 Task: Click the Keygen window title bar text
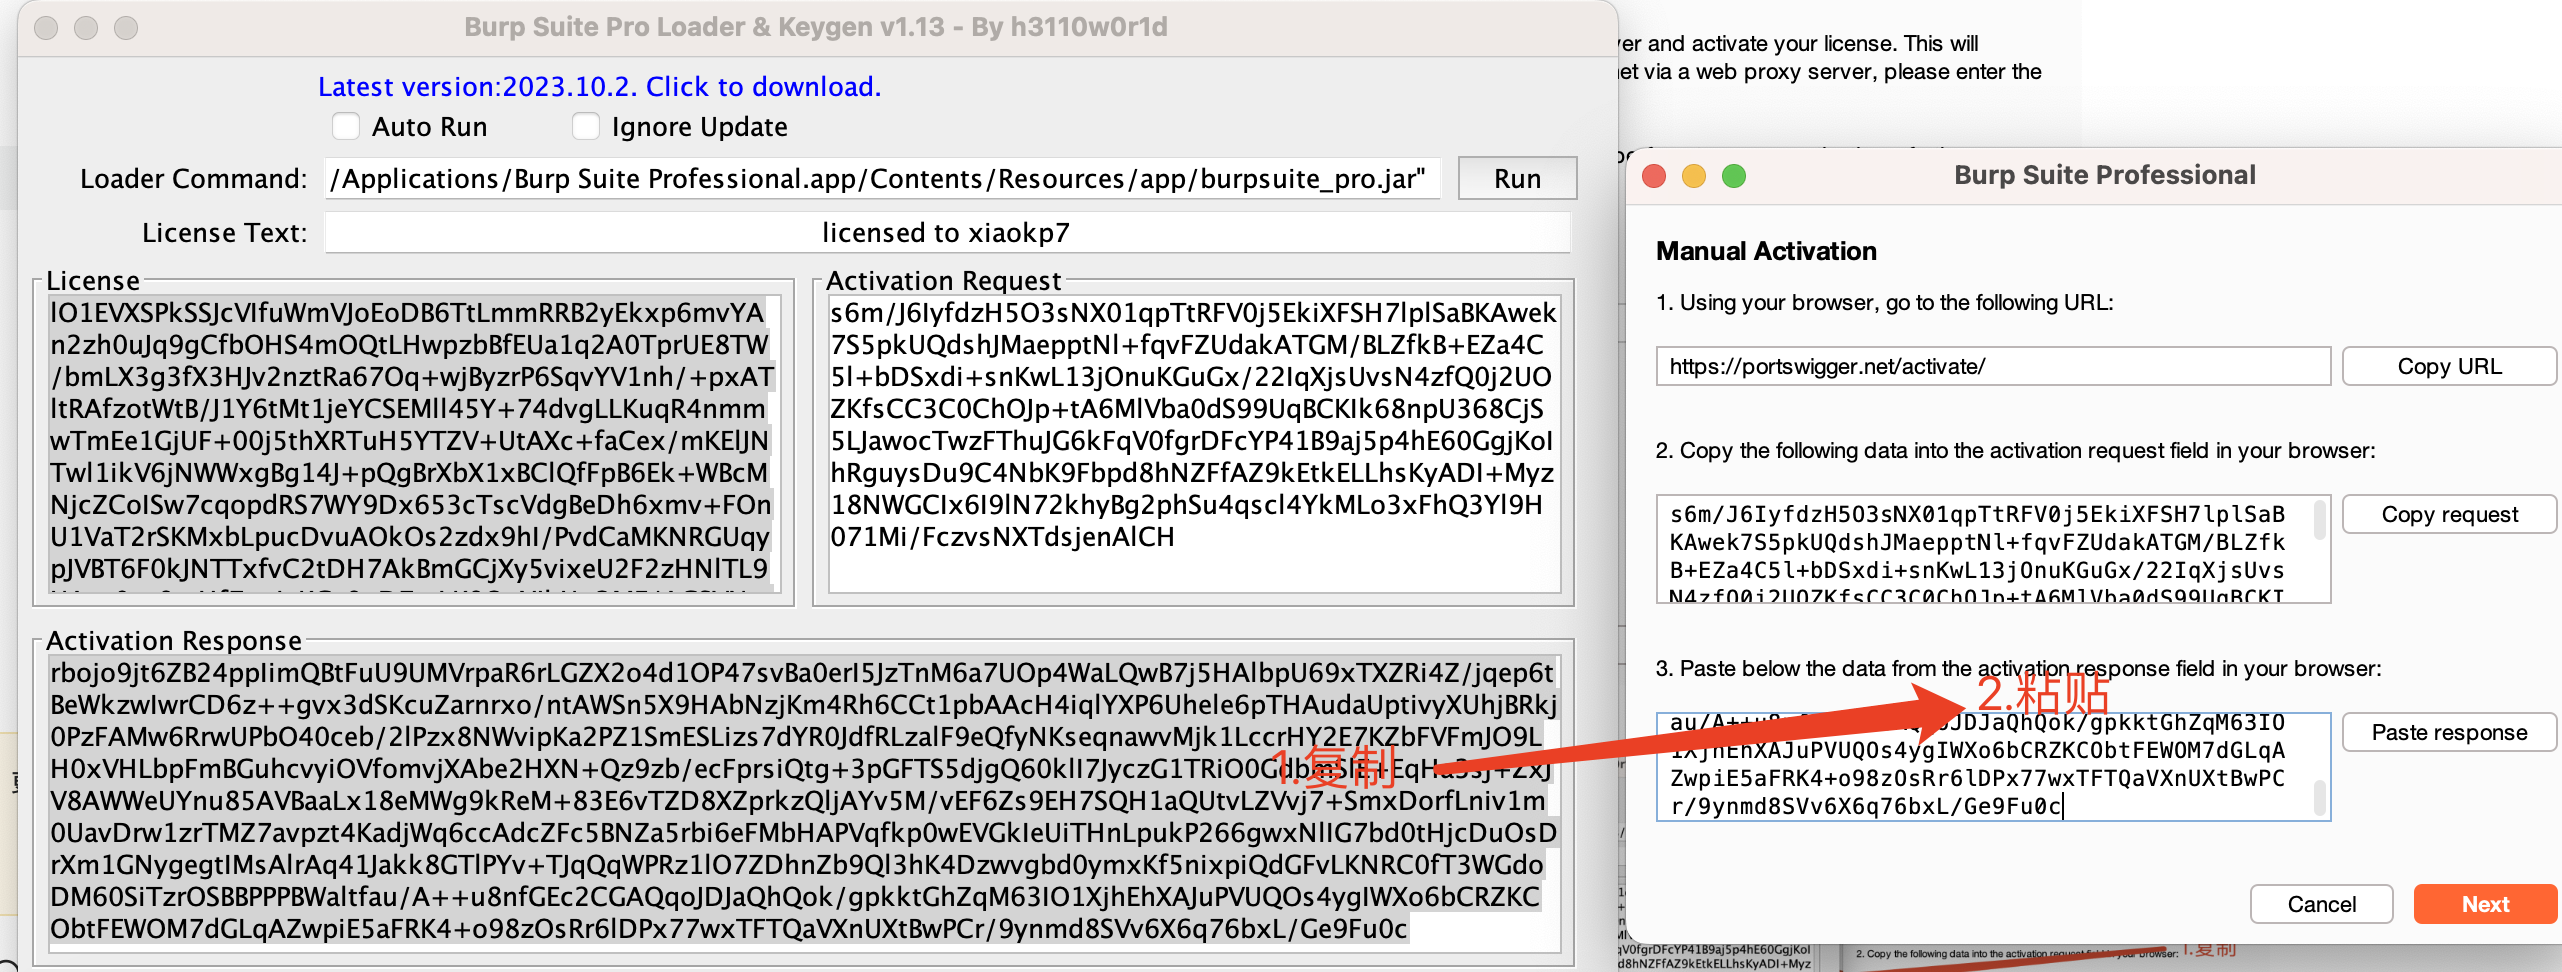pyautogui.click(x=816, y=27)
